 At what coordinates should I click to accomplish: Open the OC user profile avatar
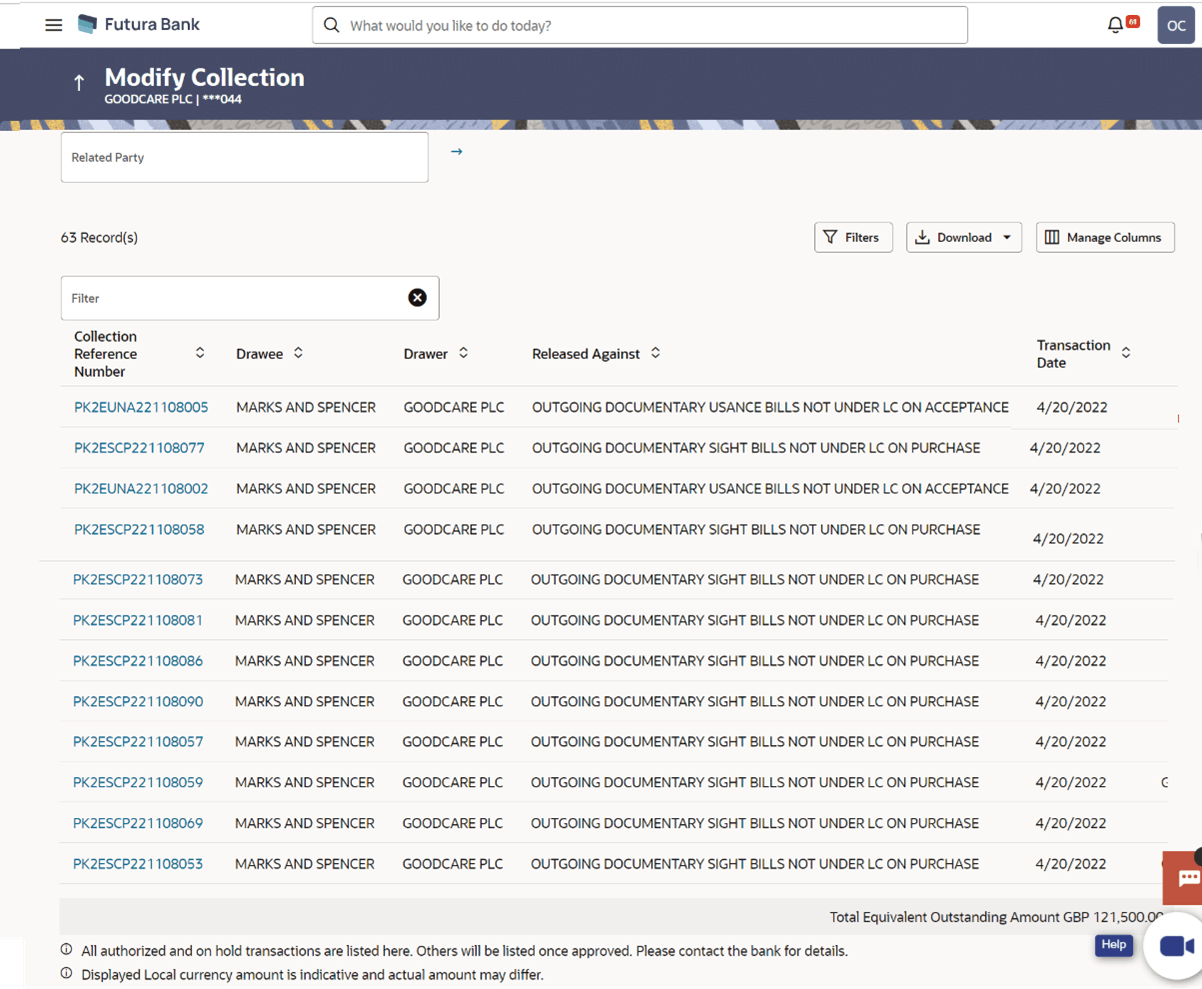(1176, 26)
